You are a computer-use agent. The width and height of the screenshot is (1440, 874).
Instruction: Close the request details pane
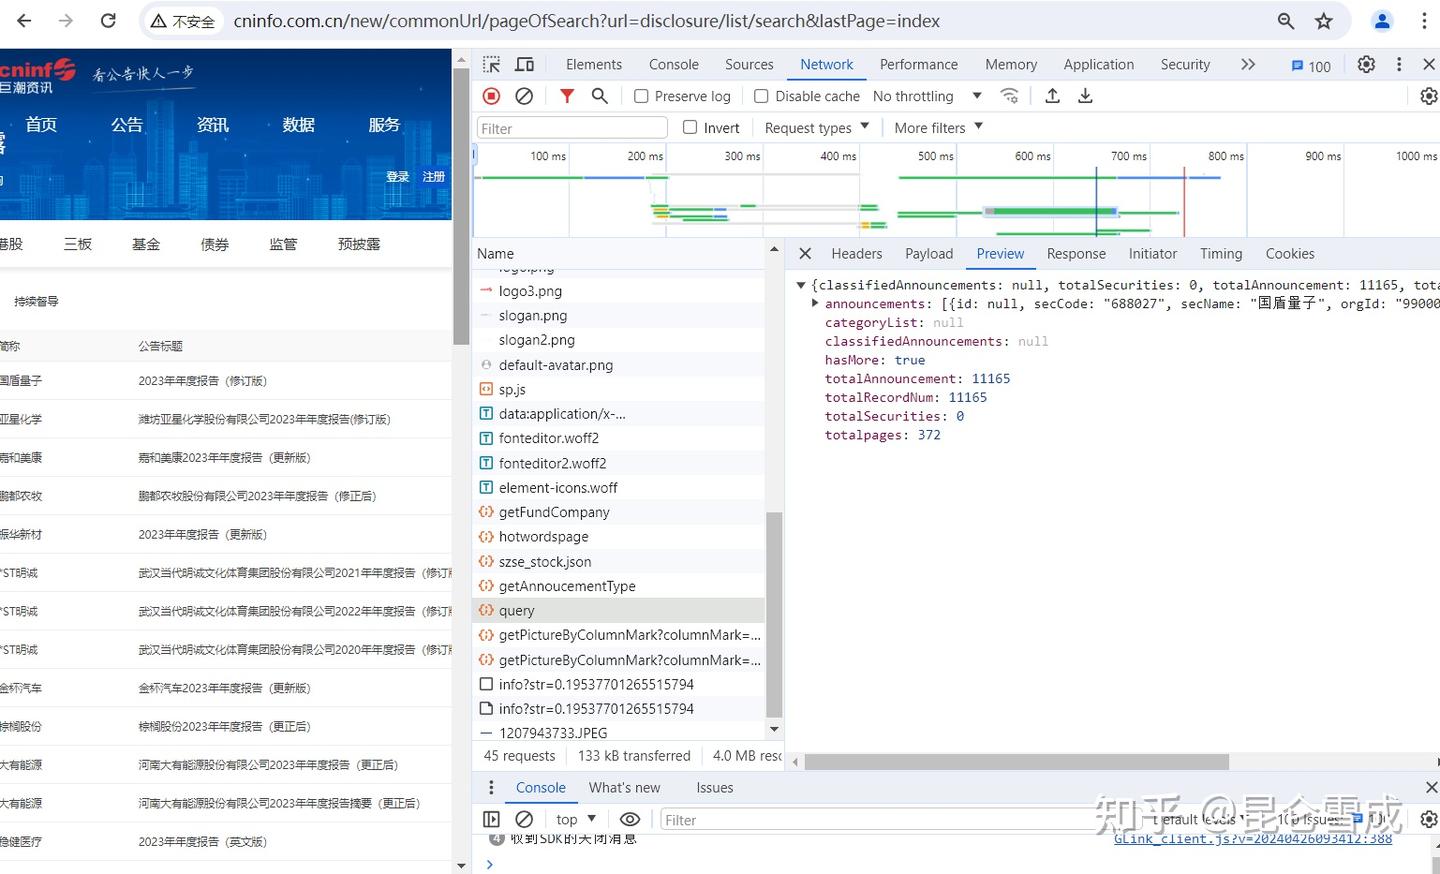click(805, 254)
